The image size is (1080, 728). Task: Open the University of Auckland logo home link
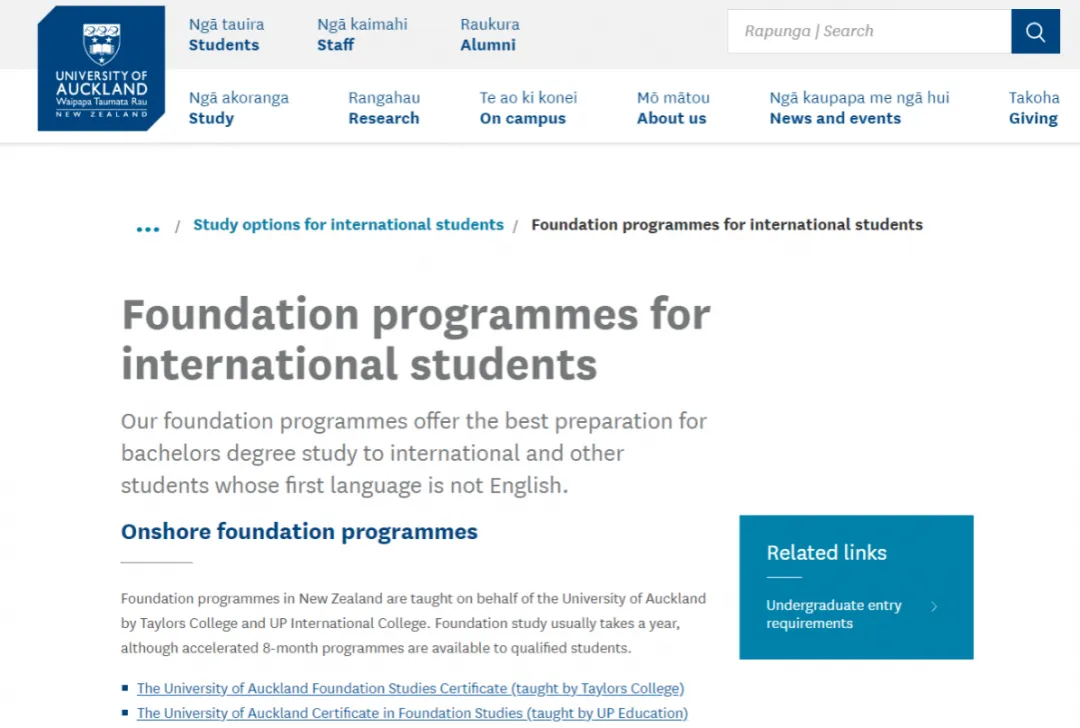click(101, 68)
